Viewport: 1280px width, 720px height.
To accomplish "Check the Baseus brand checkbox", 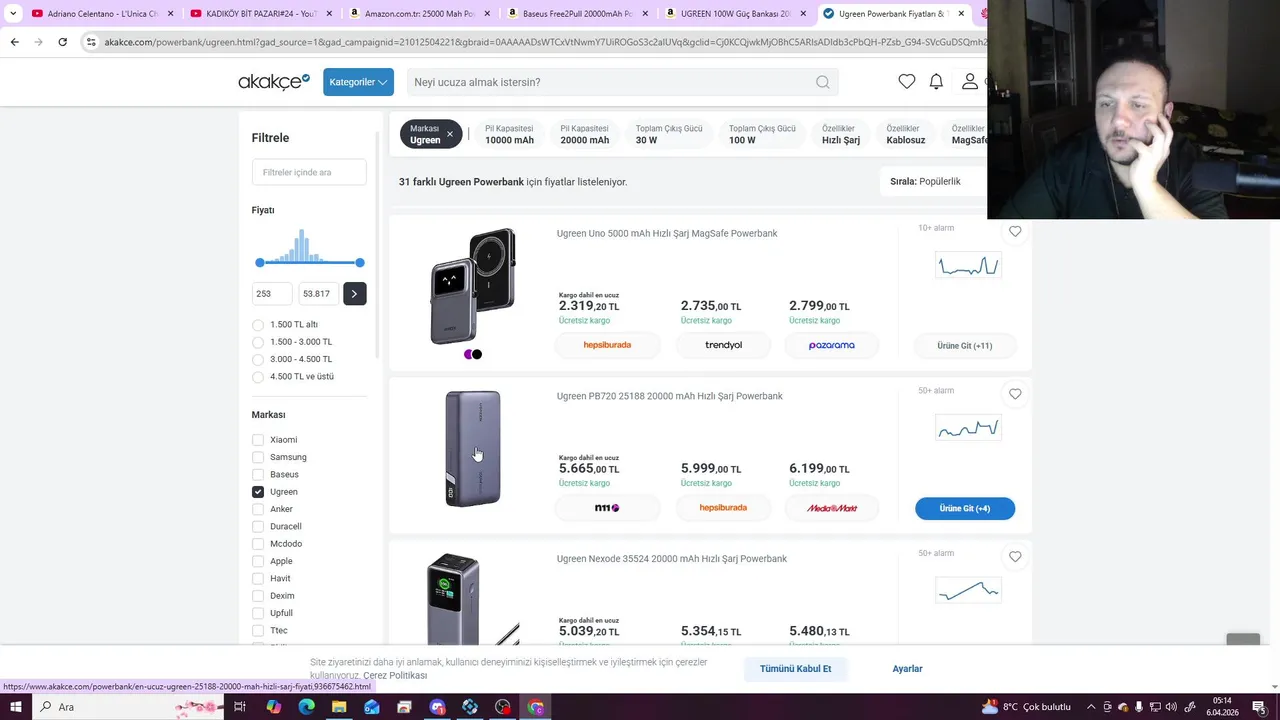I will (258, 474).
